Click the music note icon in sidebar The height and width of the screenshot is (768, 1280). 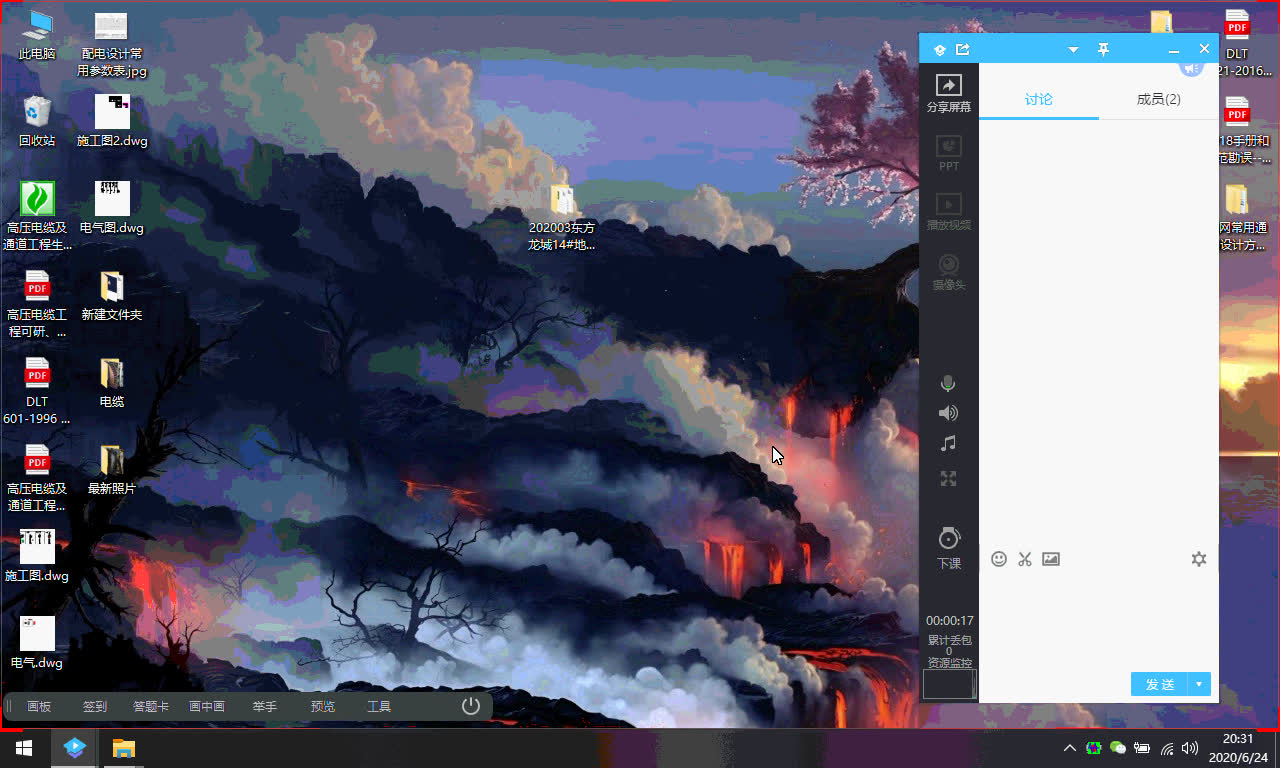click(x=948, y=443)
